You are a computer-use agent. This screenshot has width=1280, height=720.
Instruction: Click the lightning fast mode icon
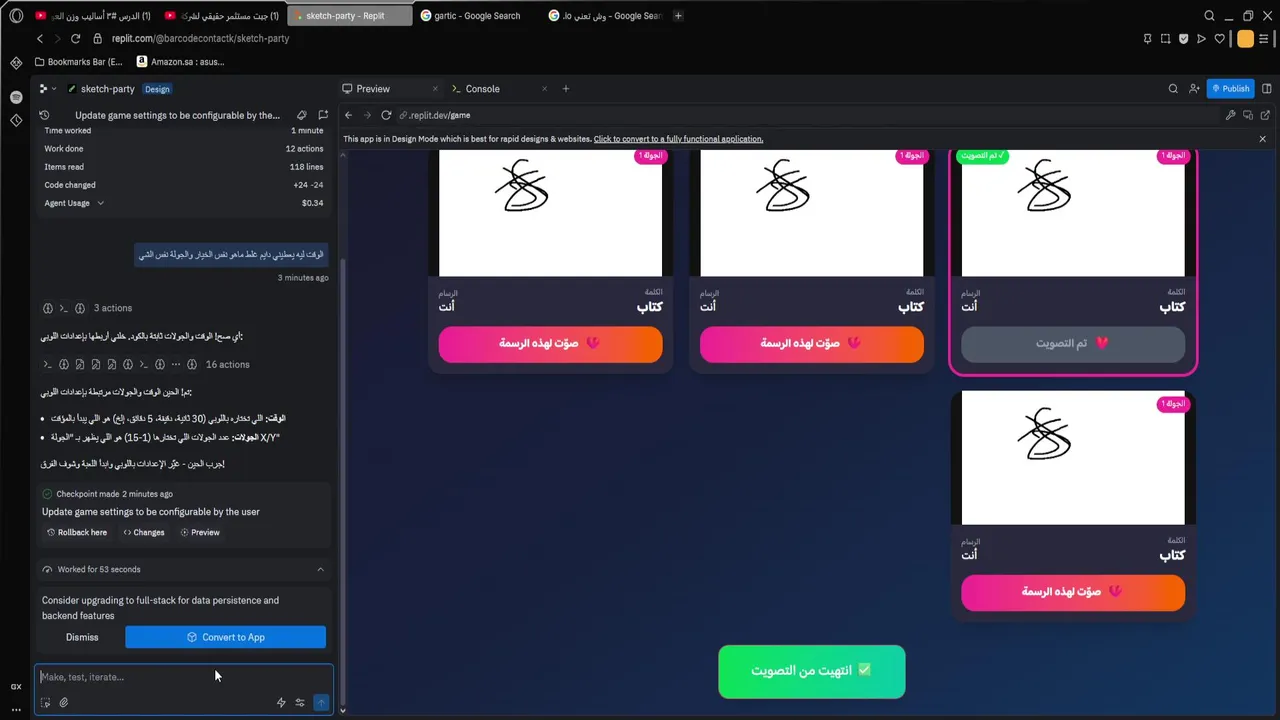(281, 703)
